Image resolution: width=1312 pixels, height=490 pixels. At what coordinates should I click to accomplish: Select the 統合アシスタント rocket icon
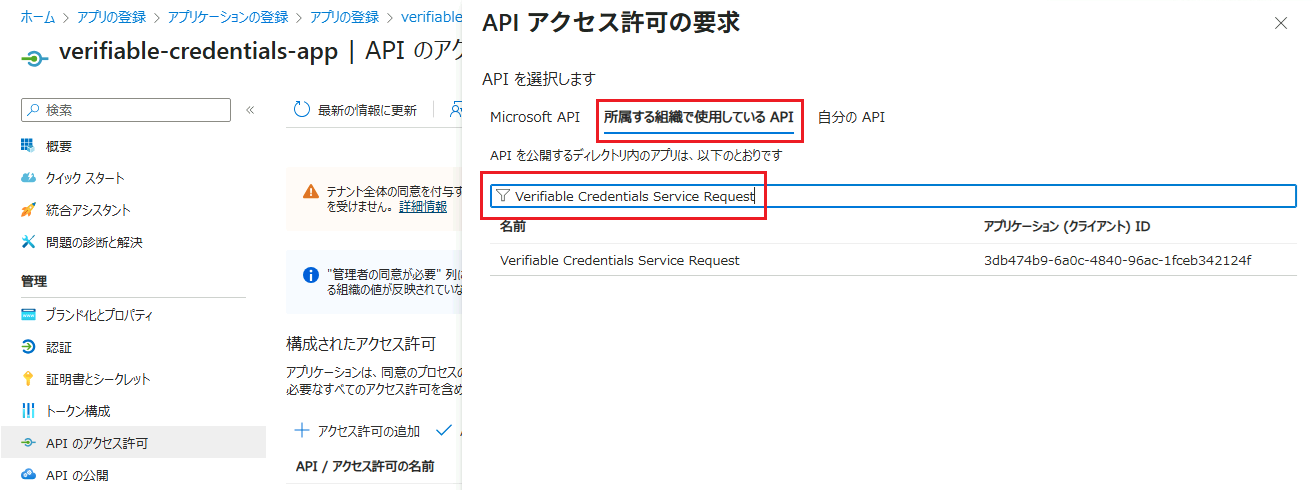(28, 210)
